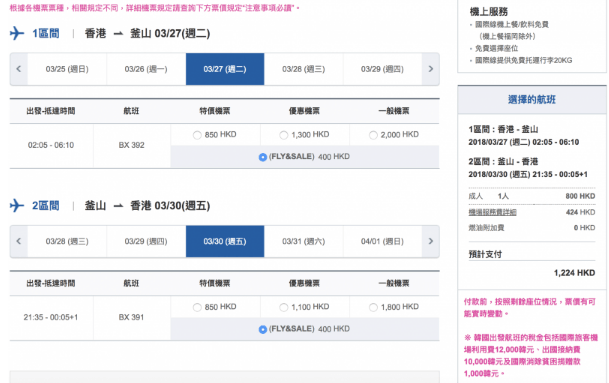Switch return date to 03/29 (週四)
Viewport: 609px width, 383px height.
click(146, 241)
